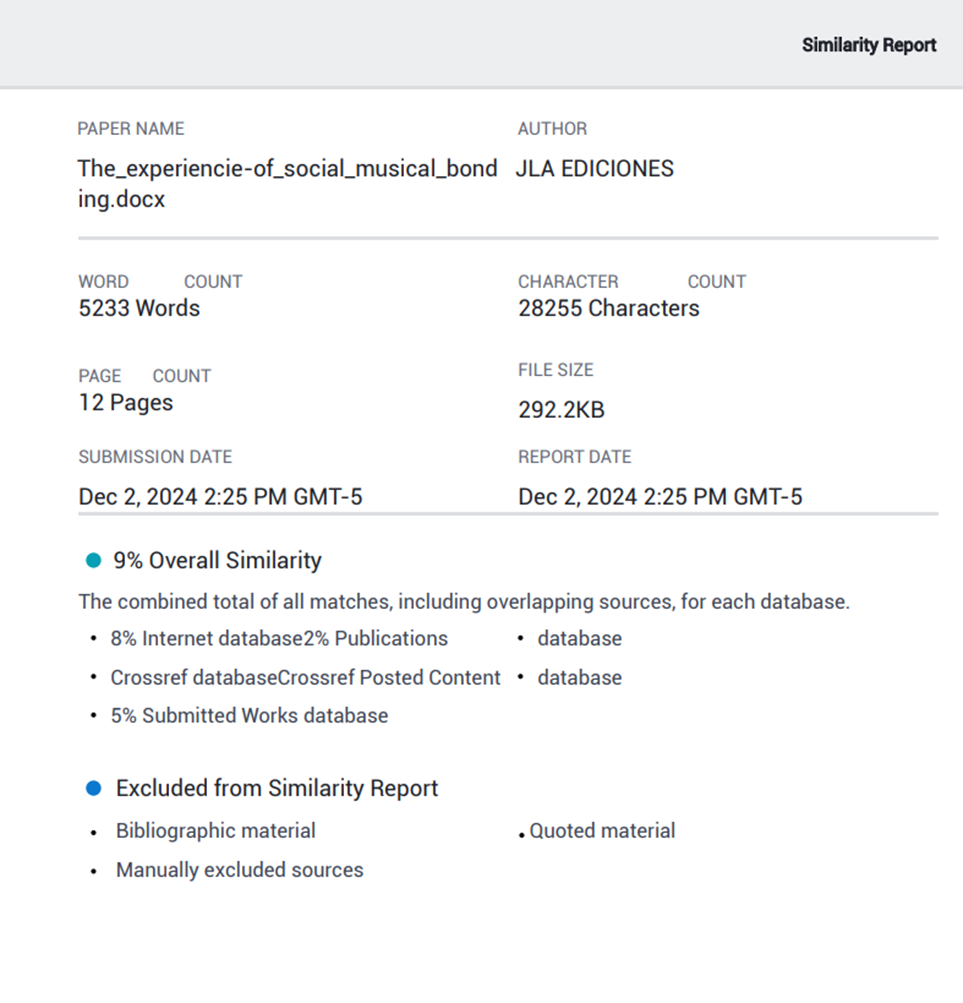
Task: Open the Excluded from Similarity Report heading
Action: point(277,788)
